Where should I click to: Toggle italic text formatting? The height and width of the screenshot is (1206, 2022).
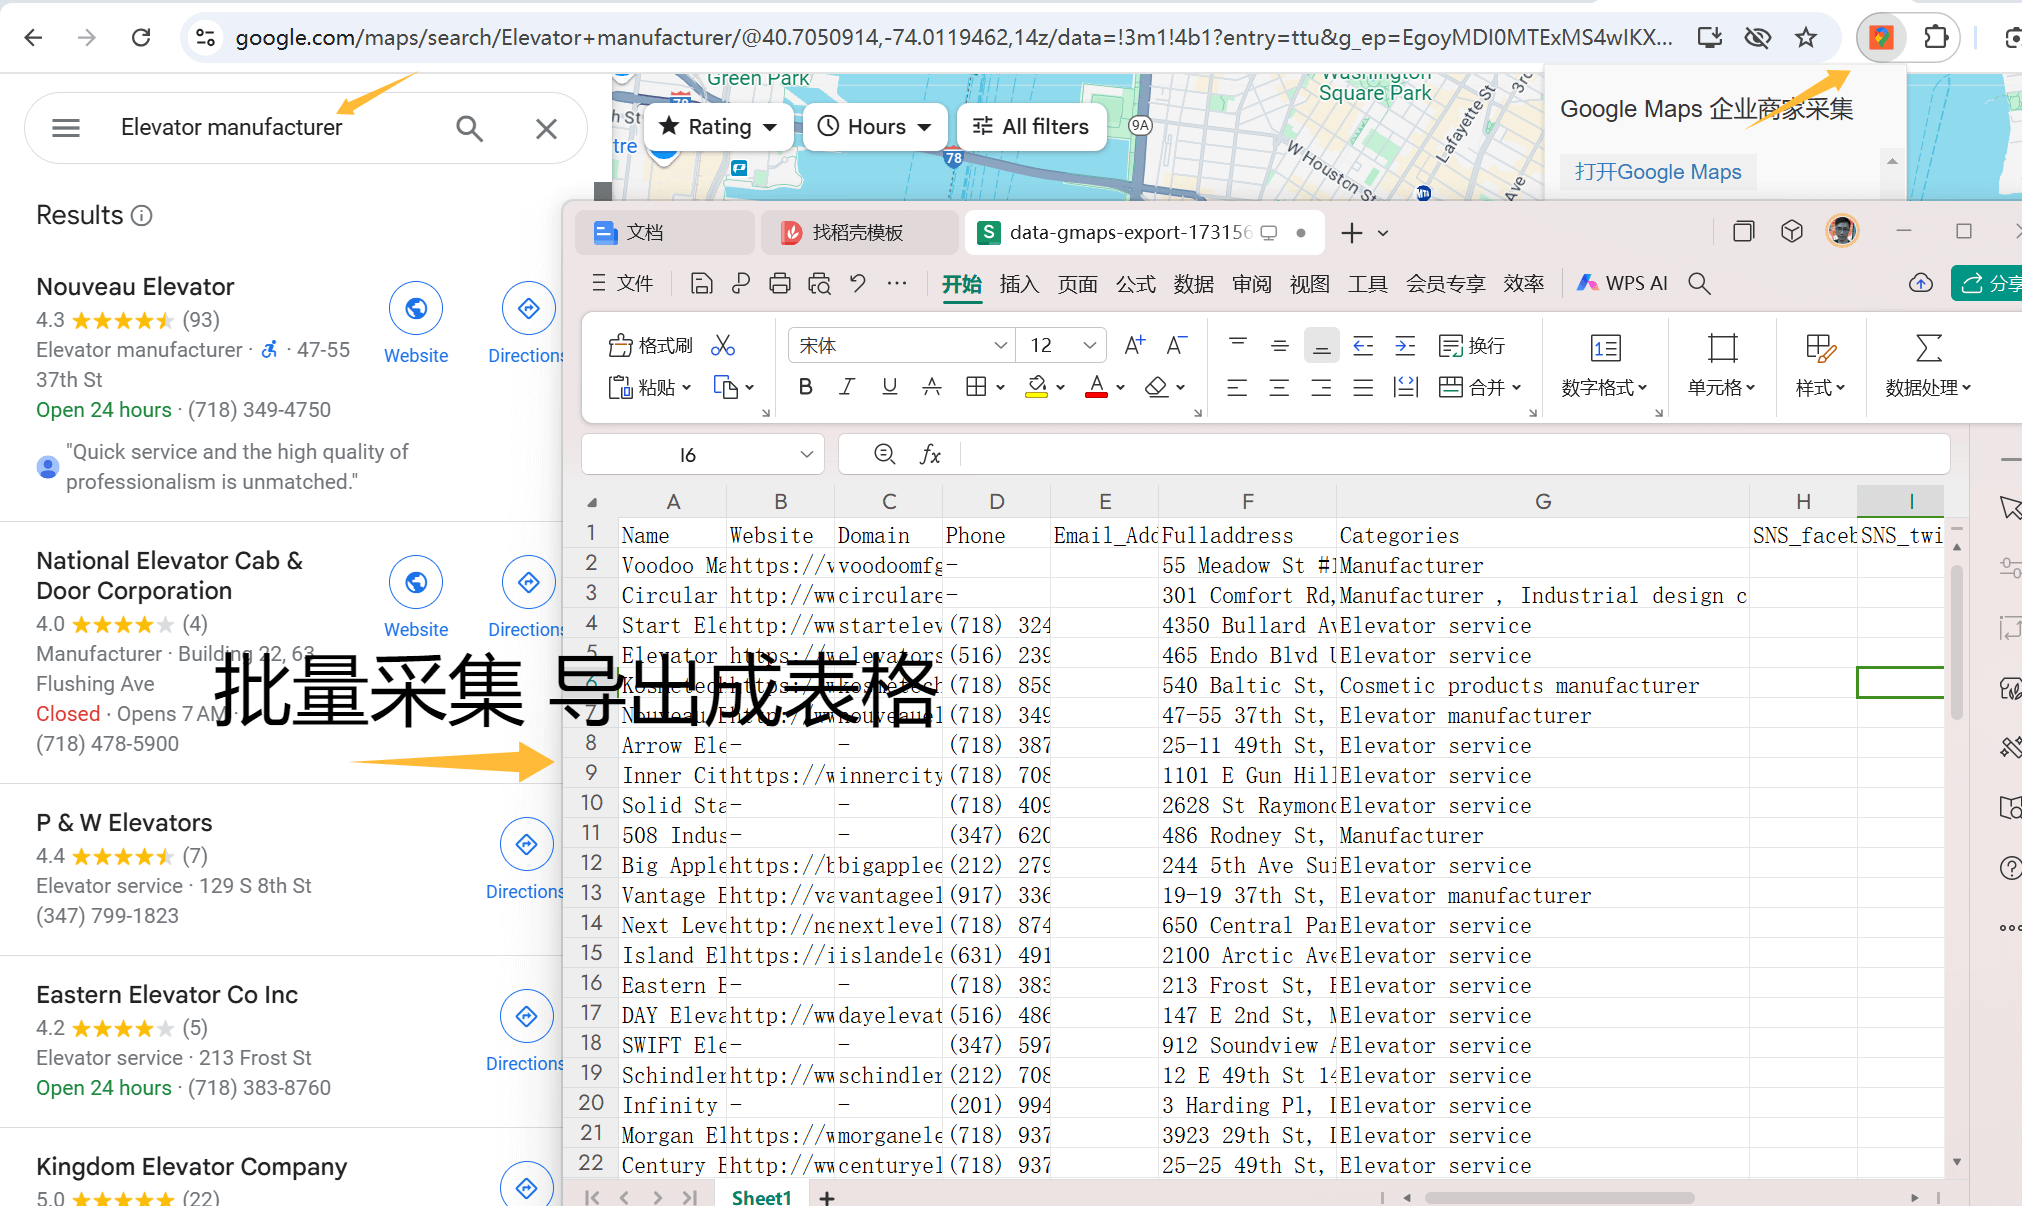(x=847, y=387)
